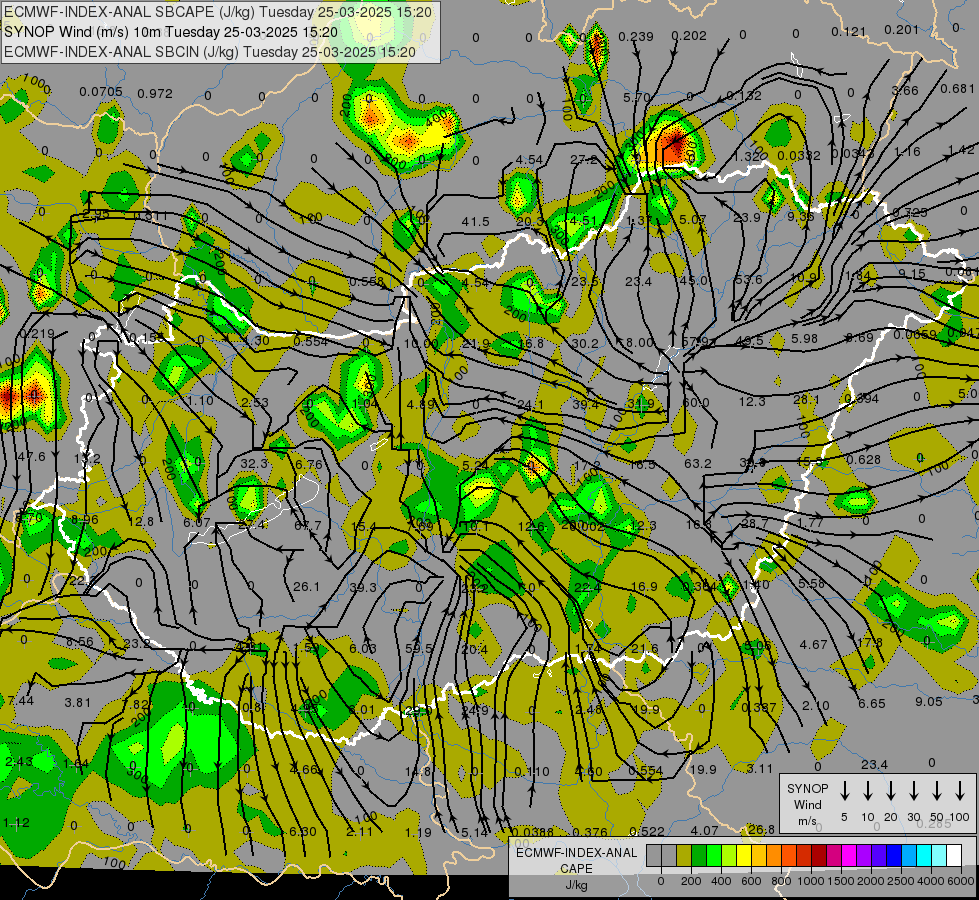Click the 26.1 value on the map
Image resolution: width=979 pixels, height=900 pixels.
[x=306, y=586]
